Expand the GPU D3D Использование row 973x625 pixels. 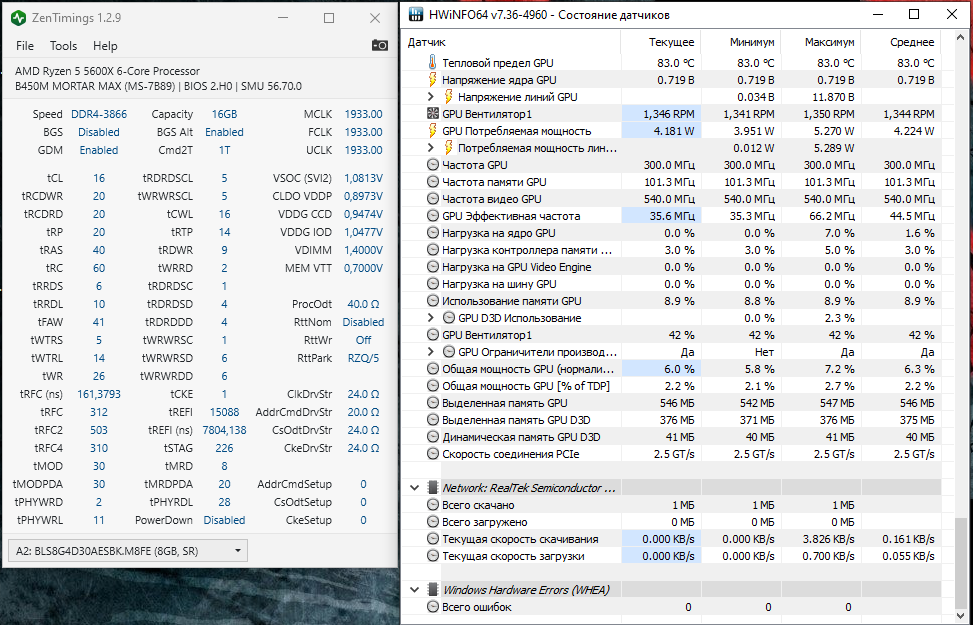pyautogui.click(x=431, y=318)
